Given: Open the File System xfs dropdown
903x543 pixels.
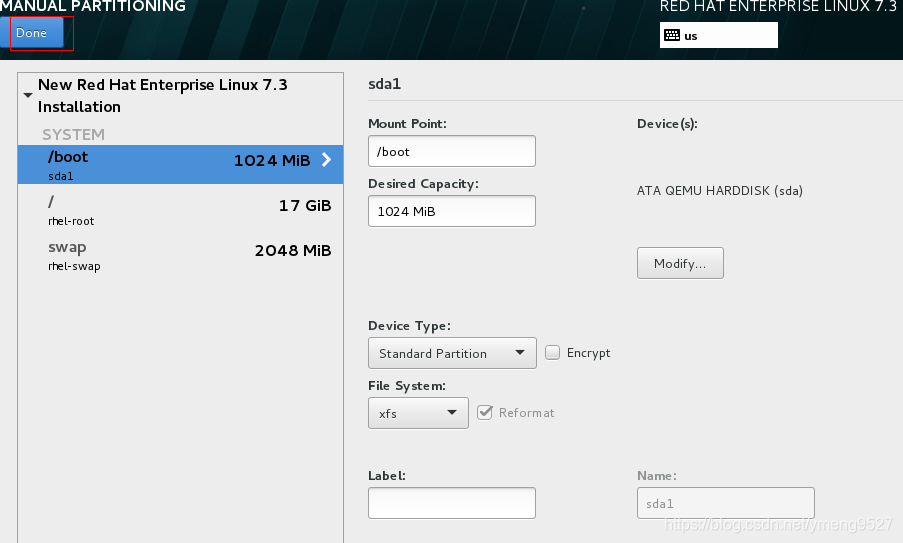Looking at the screenshot, I should tap(418, 413).
